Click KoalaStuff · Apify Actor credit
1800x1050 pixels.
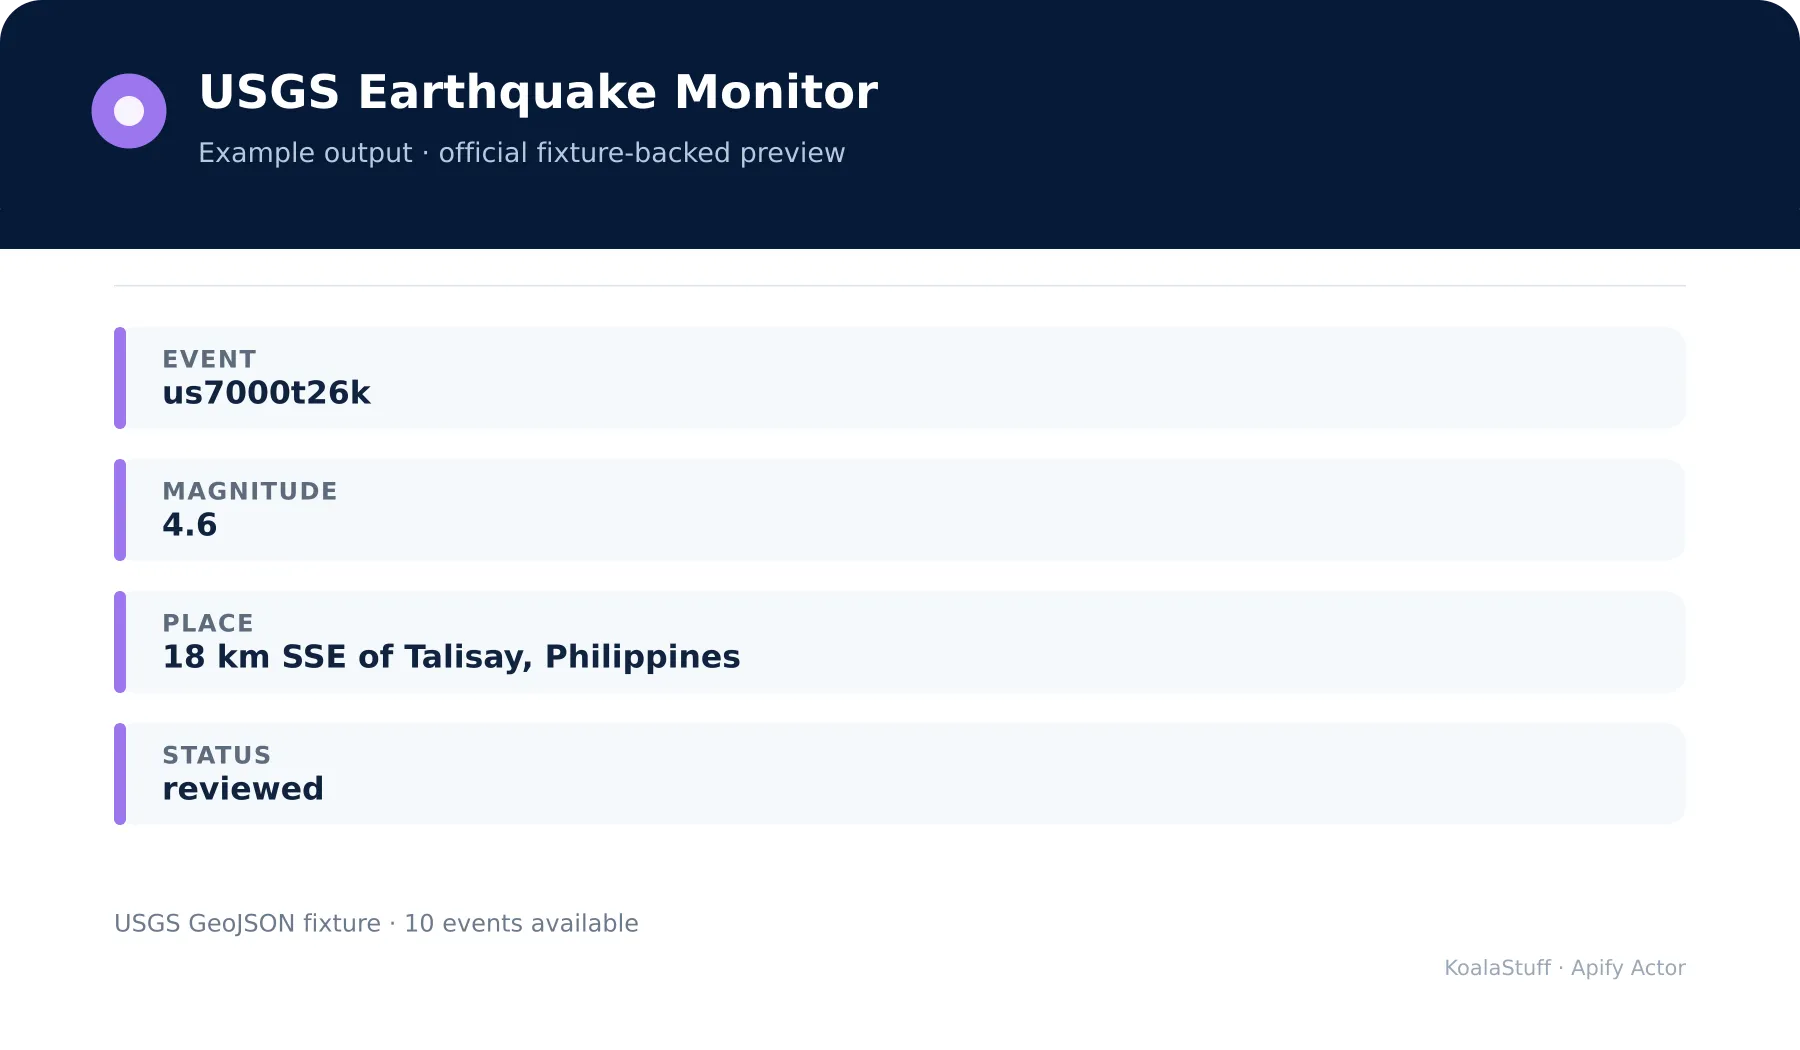[1565, 968]
